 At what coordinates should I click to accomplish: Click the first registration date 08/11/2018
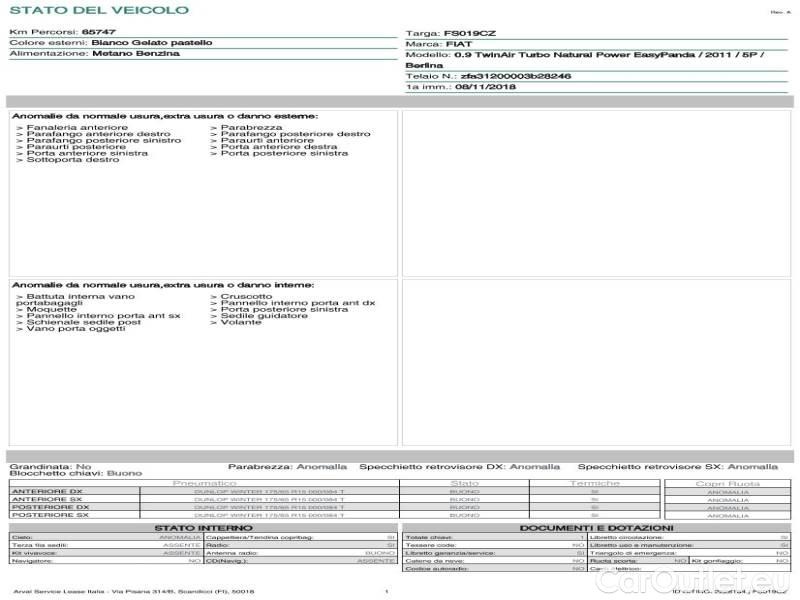point(488,87)
